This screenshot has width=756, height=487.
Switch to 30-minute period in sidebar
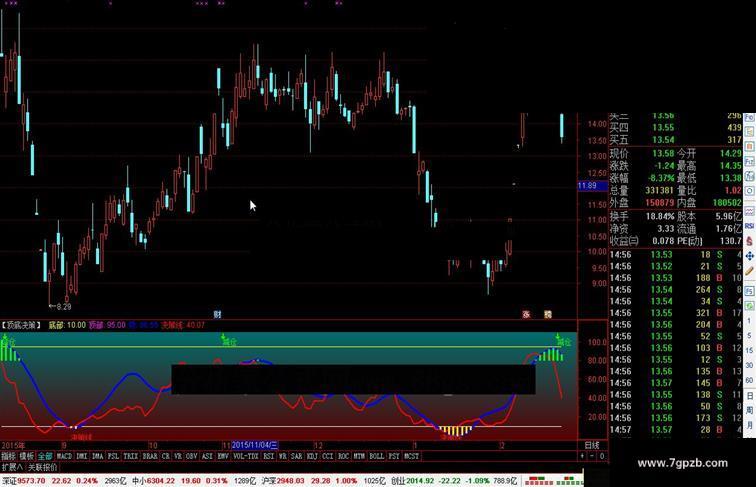pos(749,365)
